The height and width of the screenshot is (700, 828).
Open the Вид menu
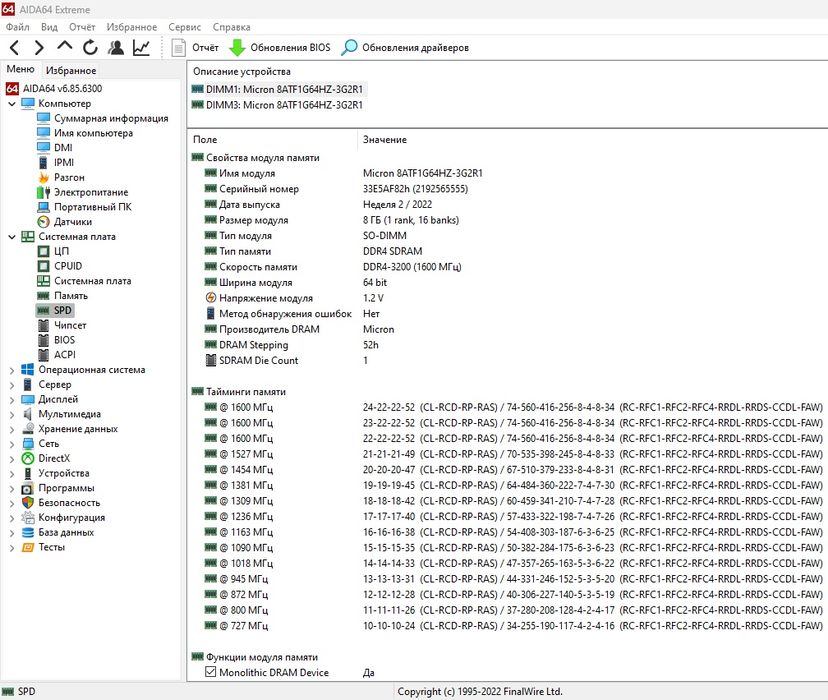(49, 27)
